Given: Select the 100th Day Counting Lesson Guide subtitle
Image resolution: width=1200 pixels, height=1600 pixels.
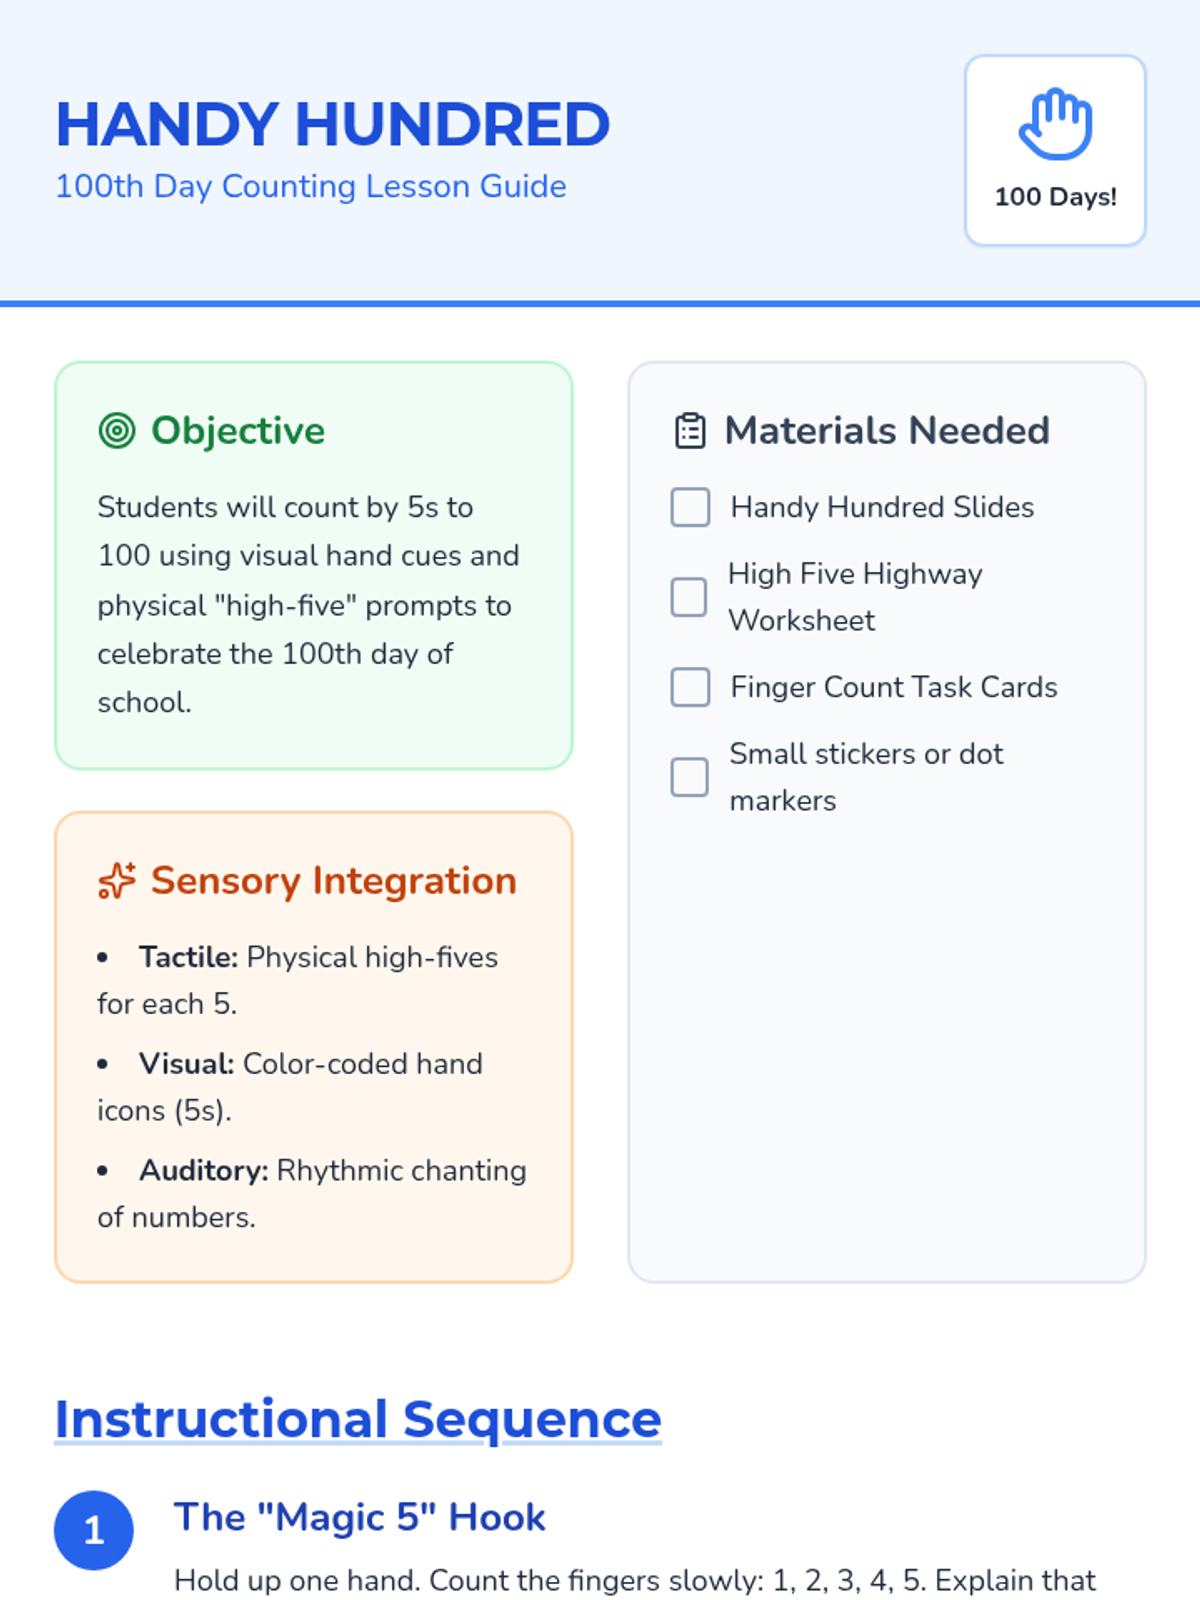Looking at the screenshot, I should coord(311,186).
